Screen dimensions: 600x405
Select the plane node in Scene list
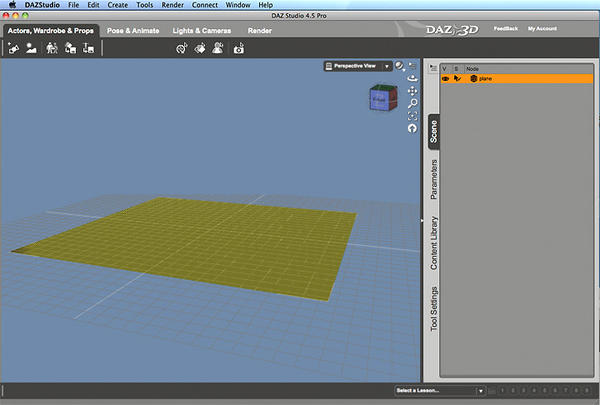(517, 78)
